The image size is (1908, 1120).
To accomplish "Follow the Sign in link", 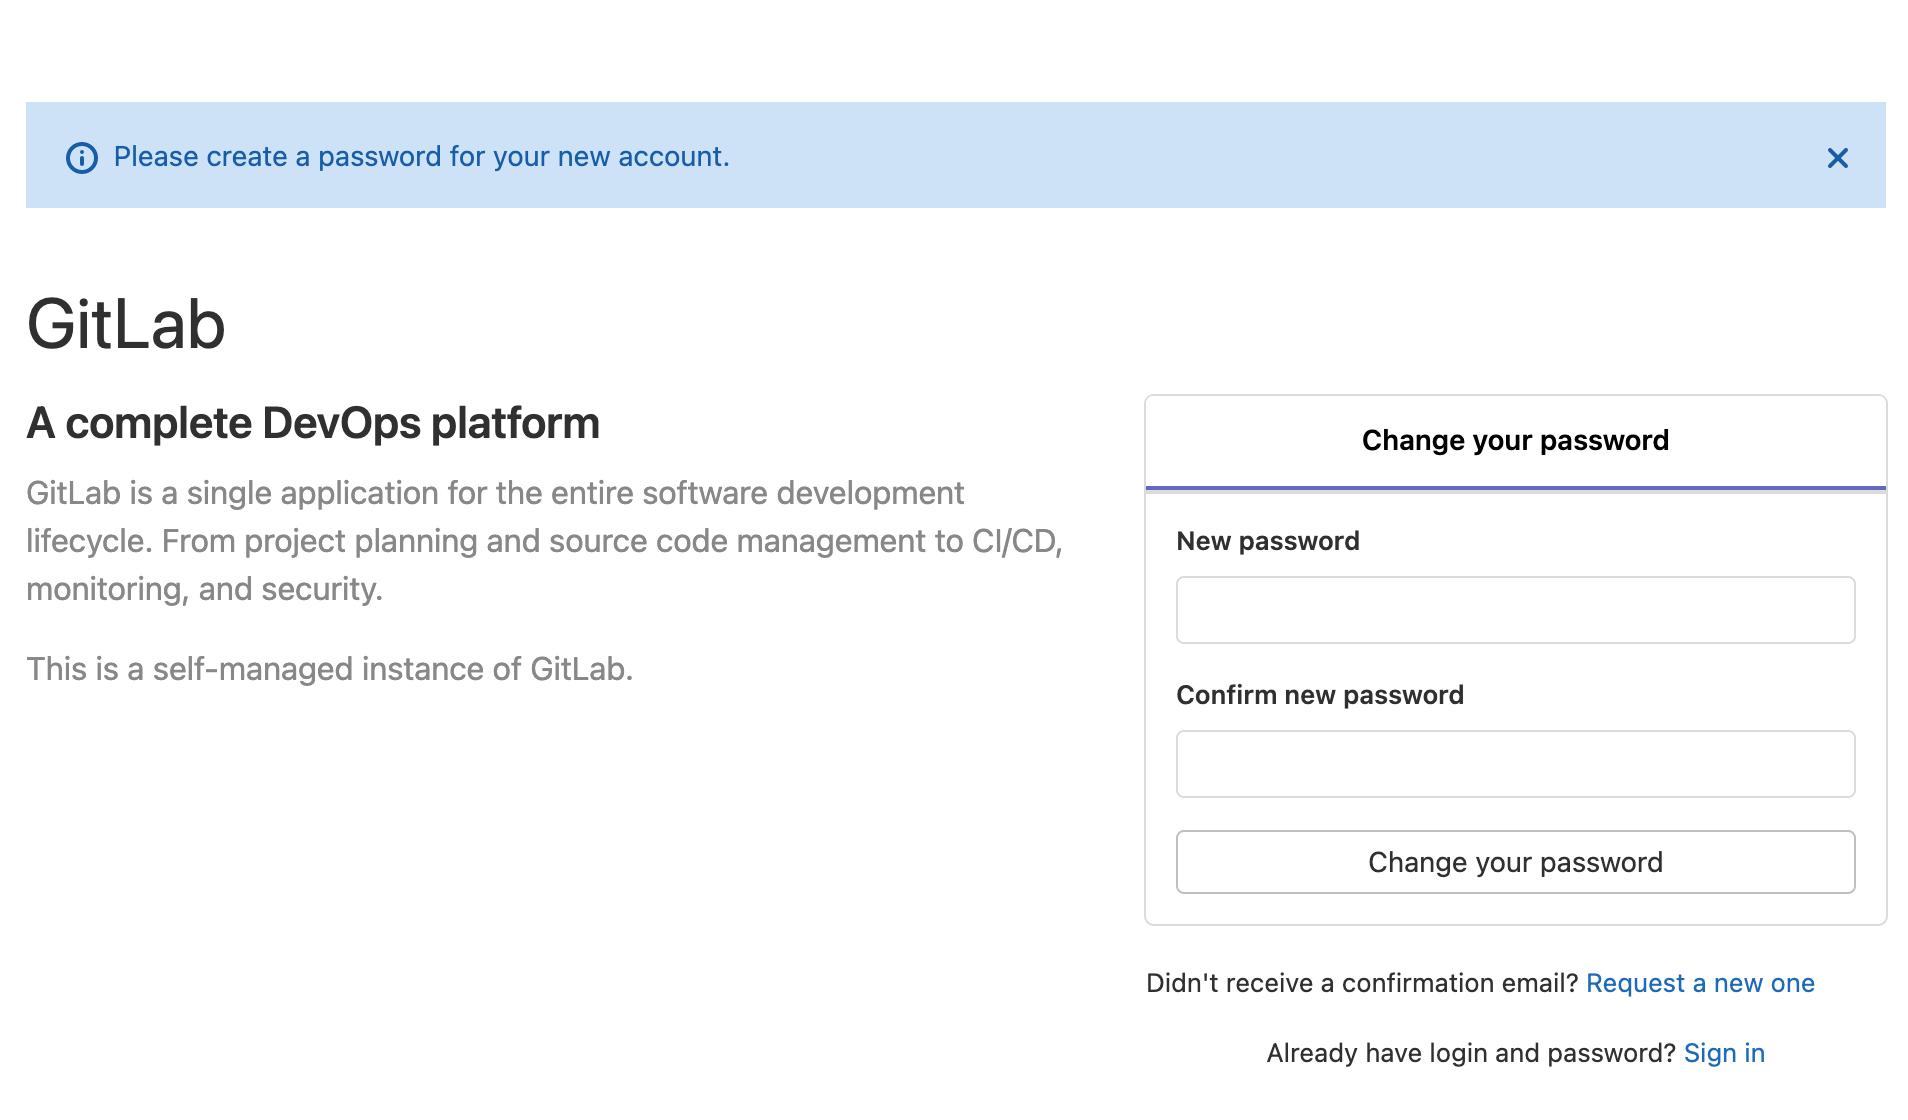I will point(1724,1053).
